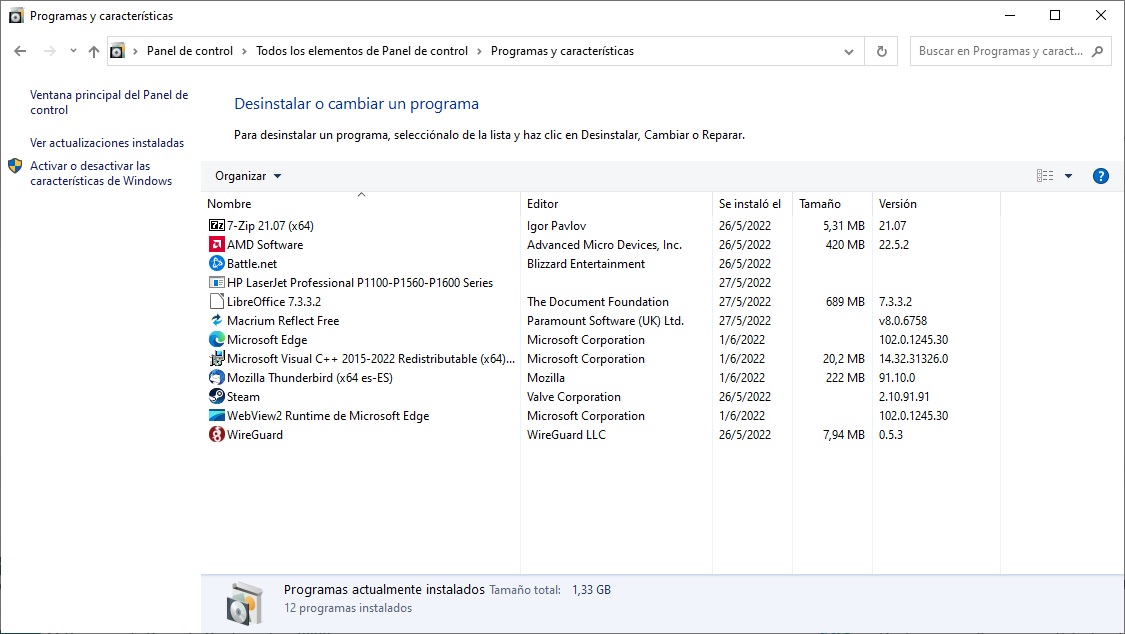Image resolution: width=1125 pixels, height=634 pixels.
Task: Select the Battle.net entry
Action: click(x=252, y=263)
